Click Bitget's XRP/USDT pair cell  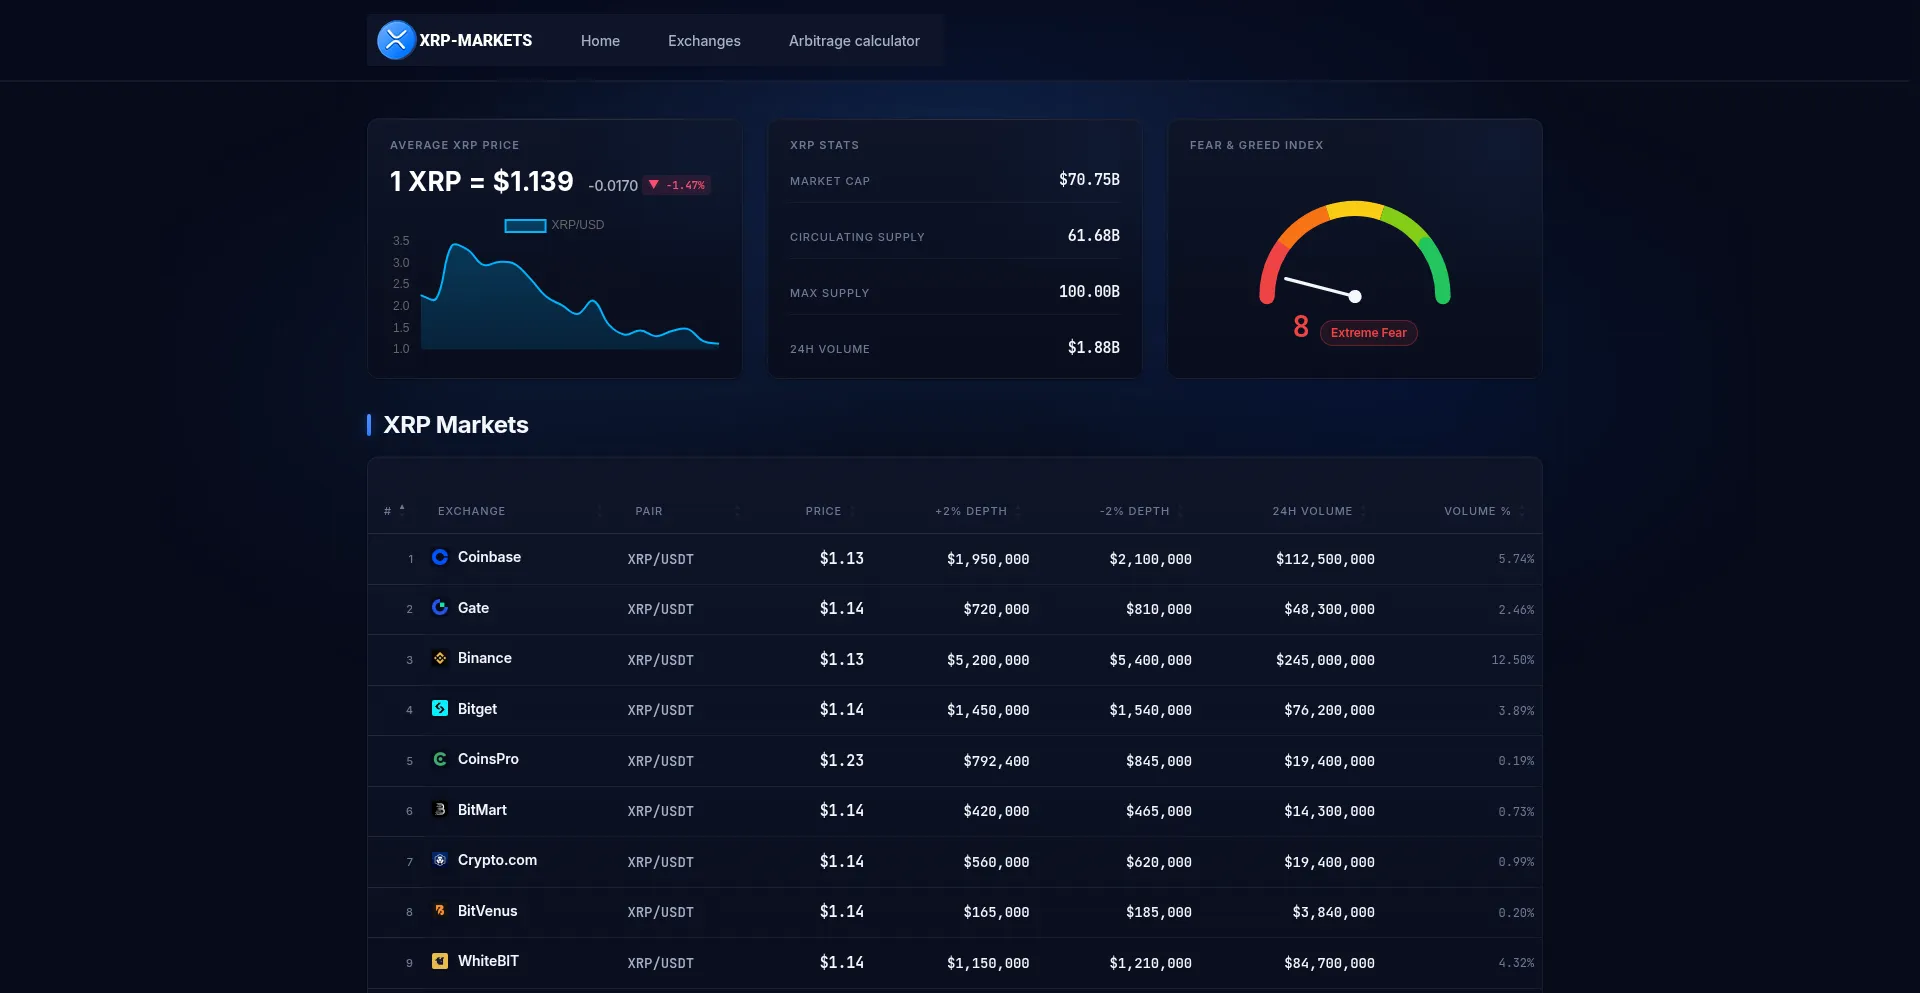[660, 710]
